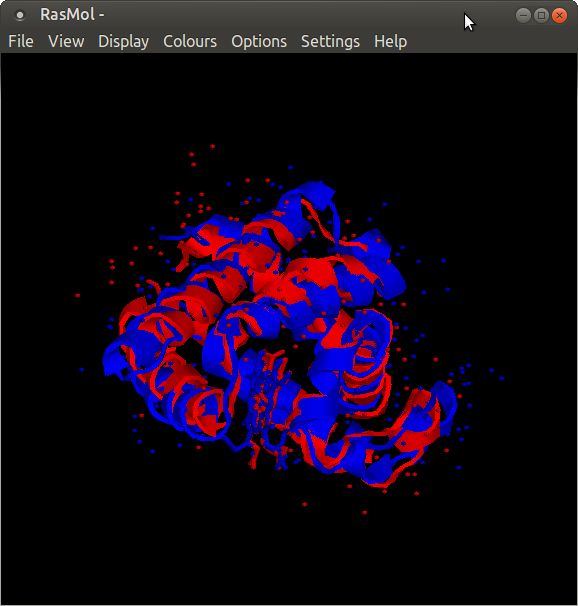578x606 pixels.
Task: Click empty black canvas area below the molecule
Action: point(289,560)
